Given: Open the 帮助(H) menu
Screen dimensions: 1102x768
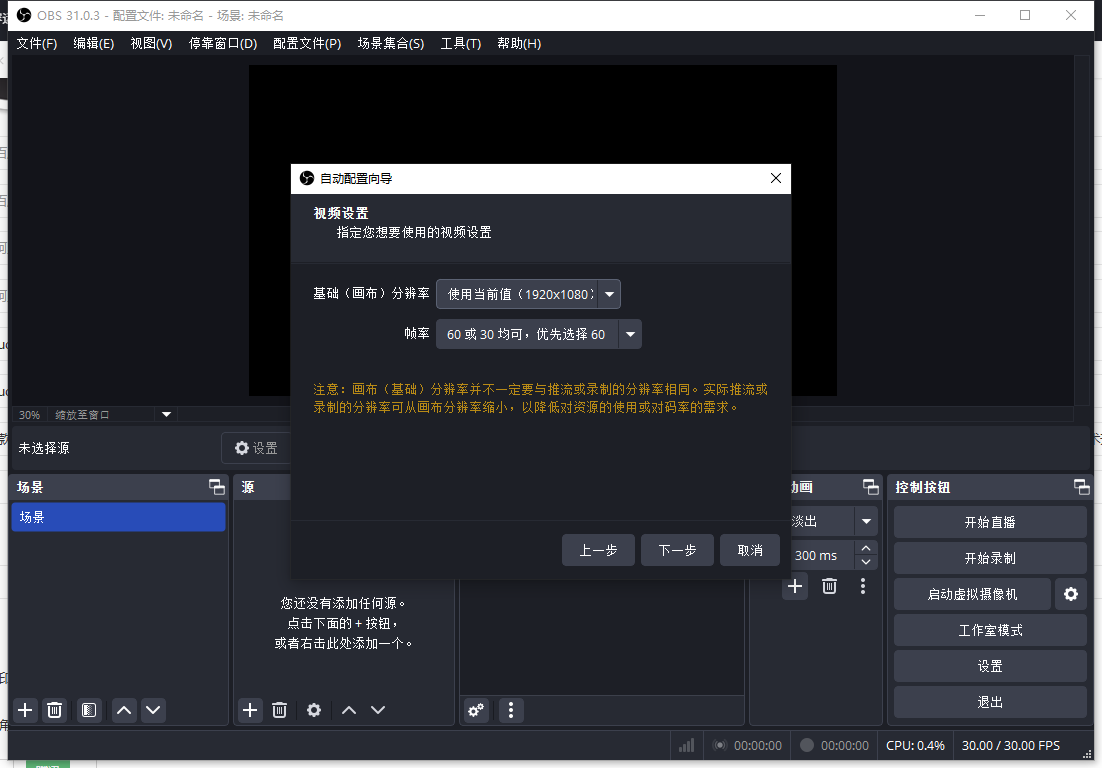Looking at the screenshot, I should [x=519, y=43].
